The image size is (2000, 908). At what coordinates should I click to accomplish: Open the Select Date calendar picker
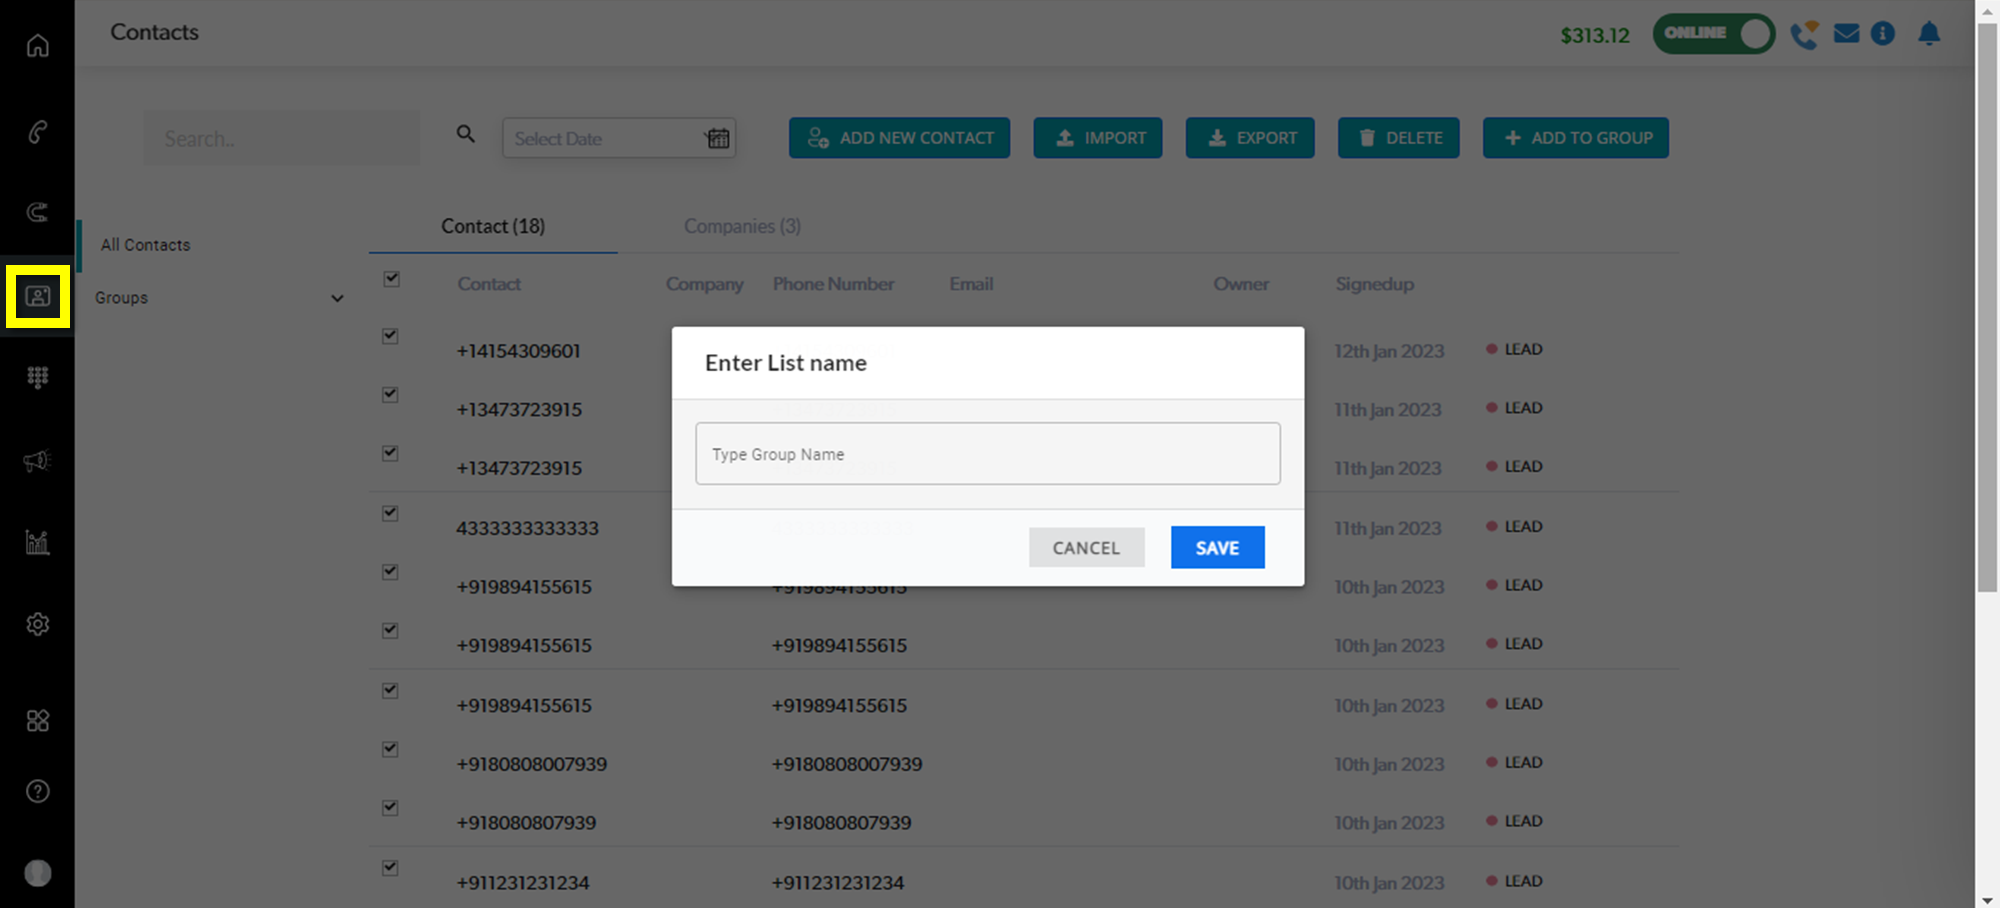tap(718, 138)
